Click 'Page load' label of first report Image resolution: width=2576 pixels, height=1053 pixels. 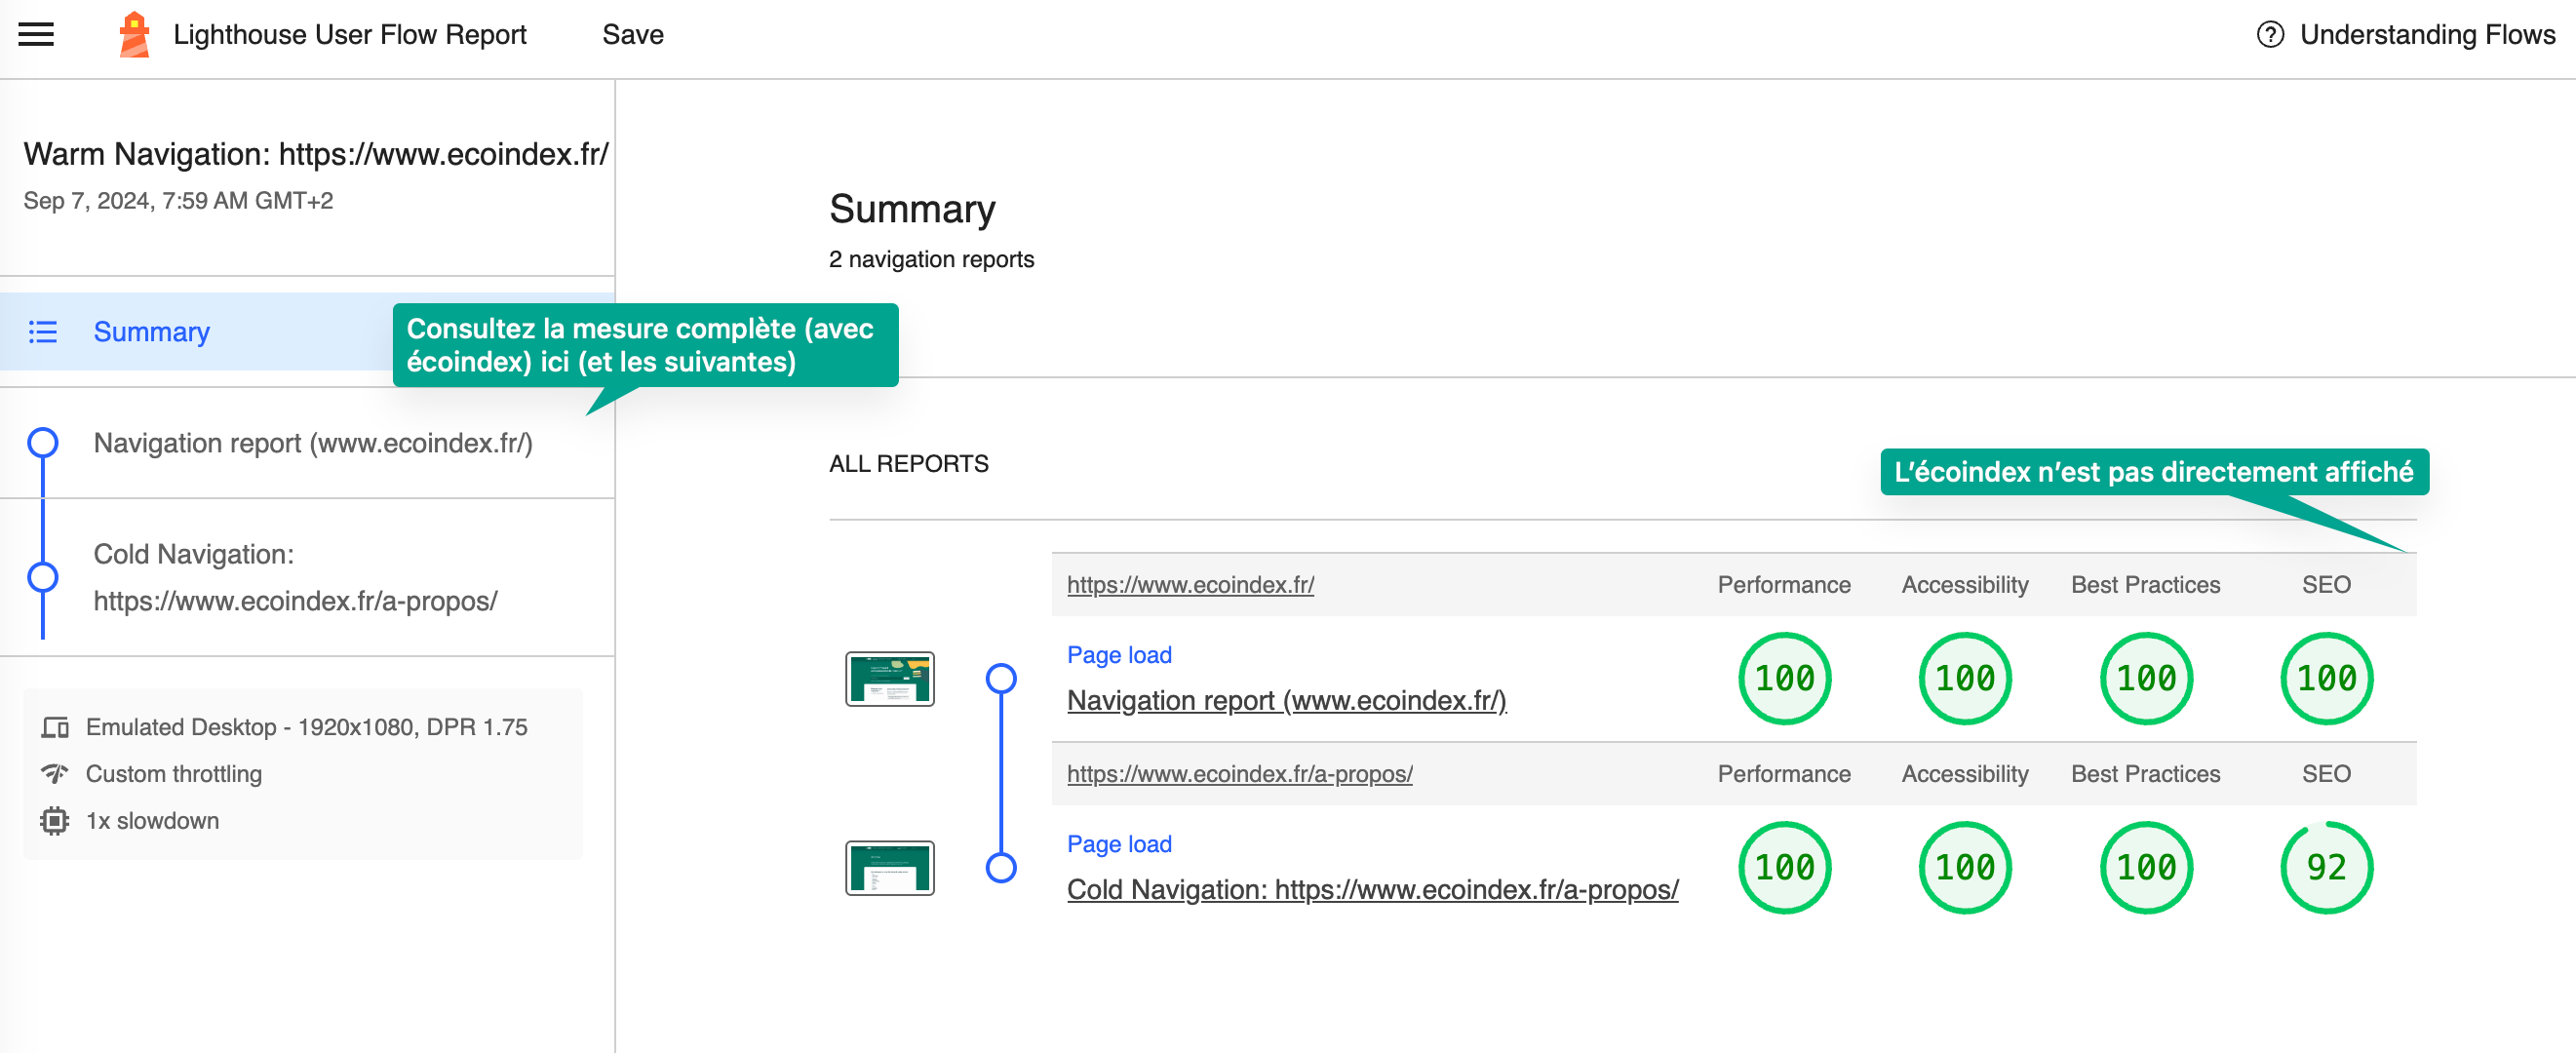tap(1119, 655)
